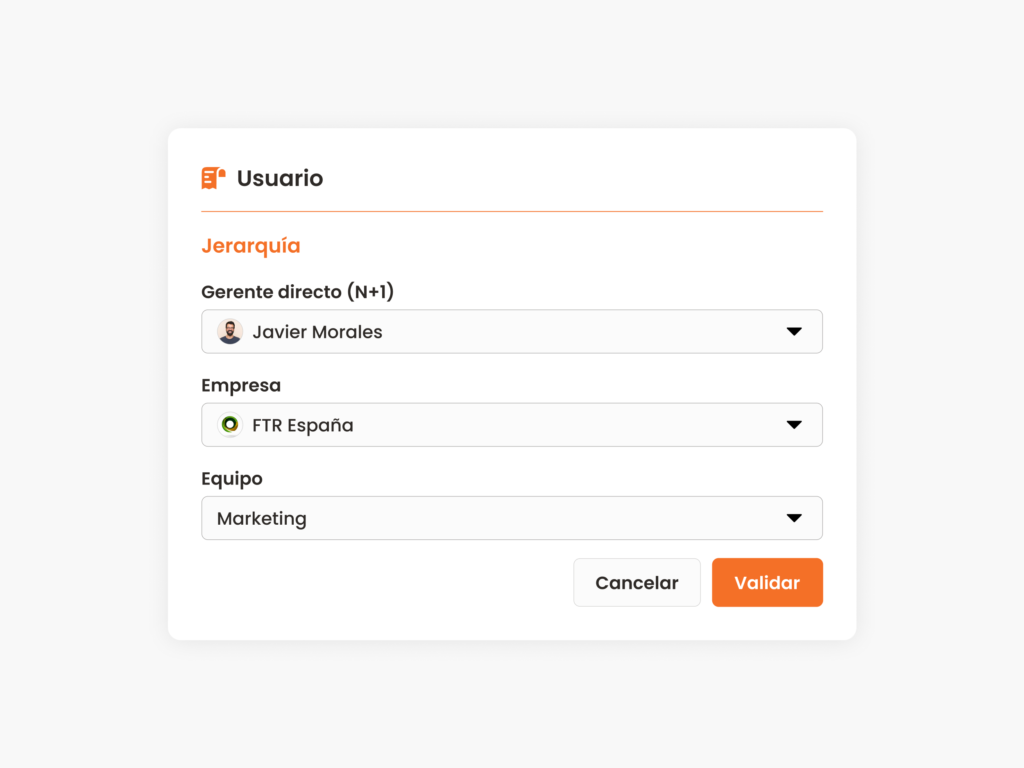Select the Javier Morales name text
This screenshot has height=768, width=1024.
coord(317,332)
